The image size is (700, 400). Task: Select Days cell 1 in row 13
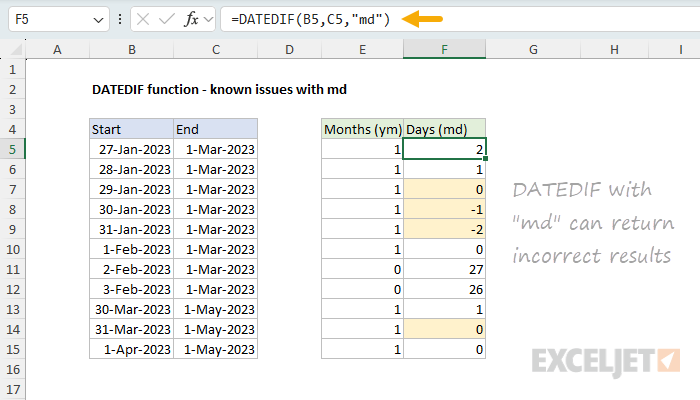point(444,309)
